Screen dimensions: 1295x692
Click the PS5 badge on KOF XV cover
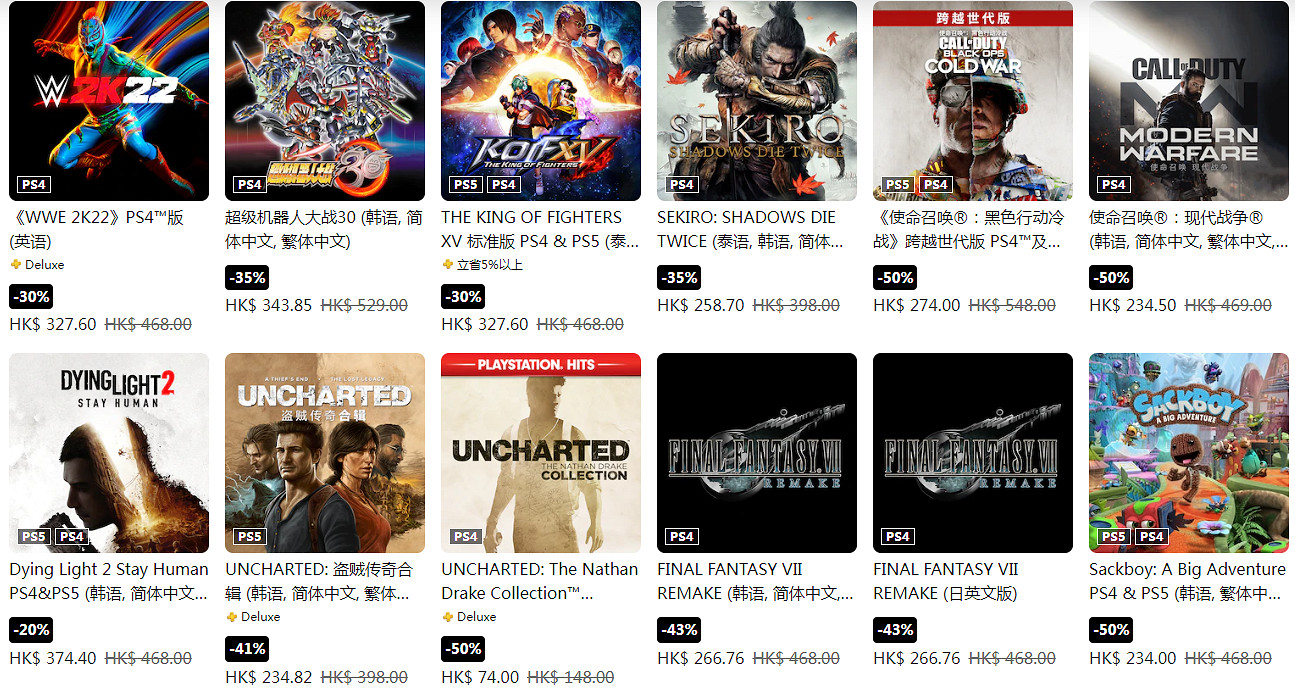[466, 185]
